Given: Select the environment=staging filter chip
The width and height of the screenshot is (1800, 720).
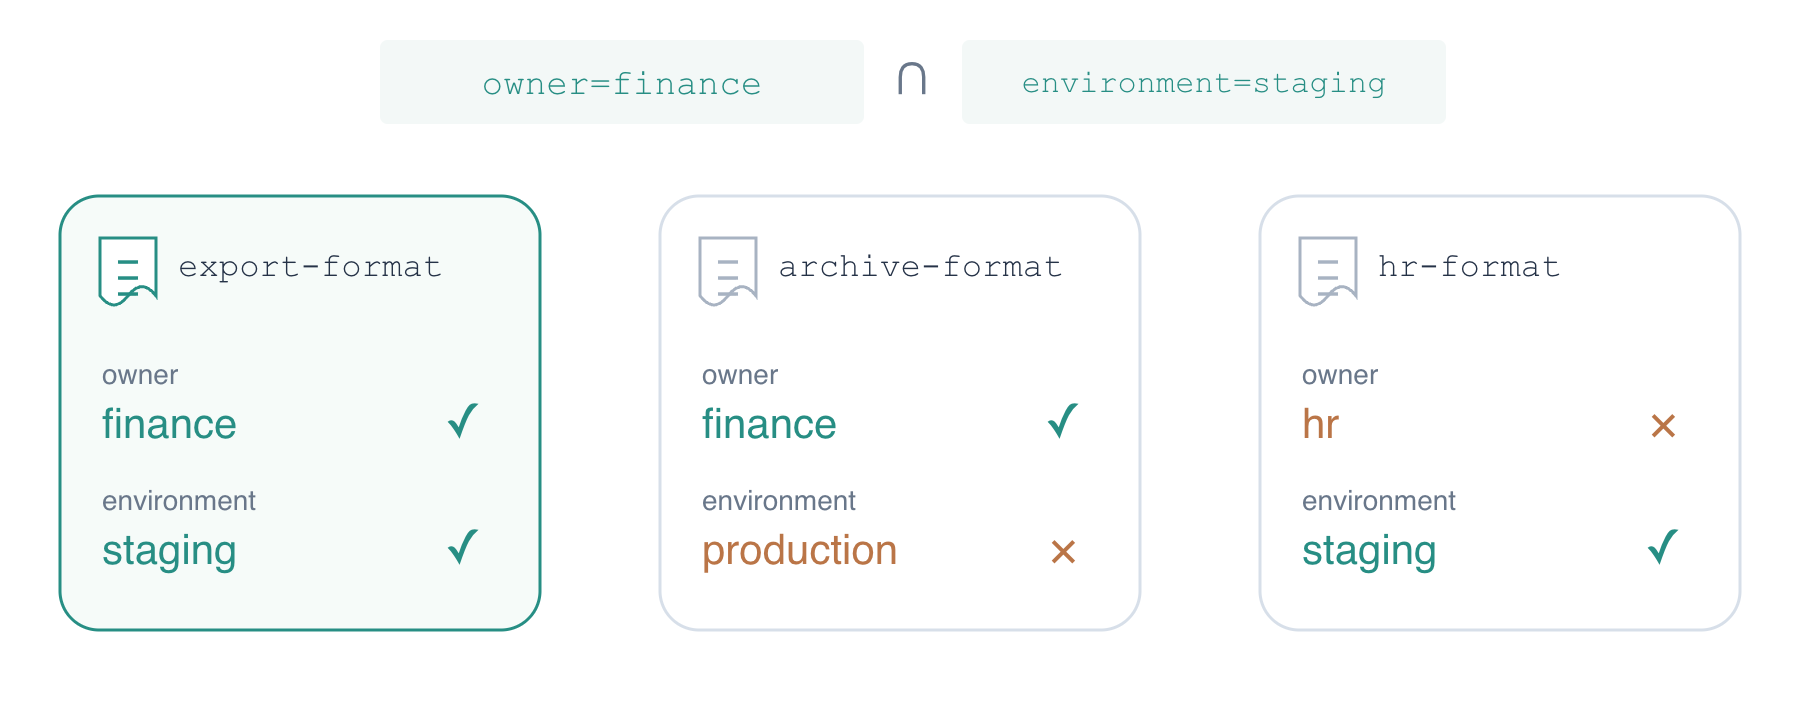Looking at the screenshot, I should [x=1204, y=82].
